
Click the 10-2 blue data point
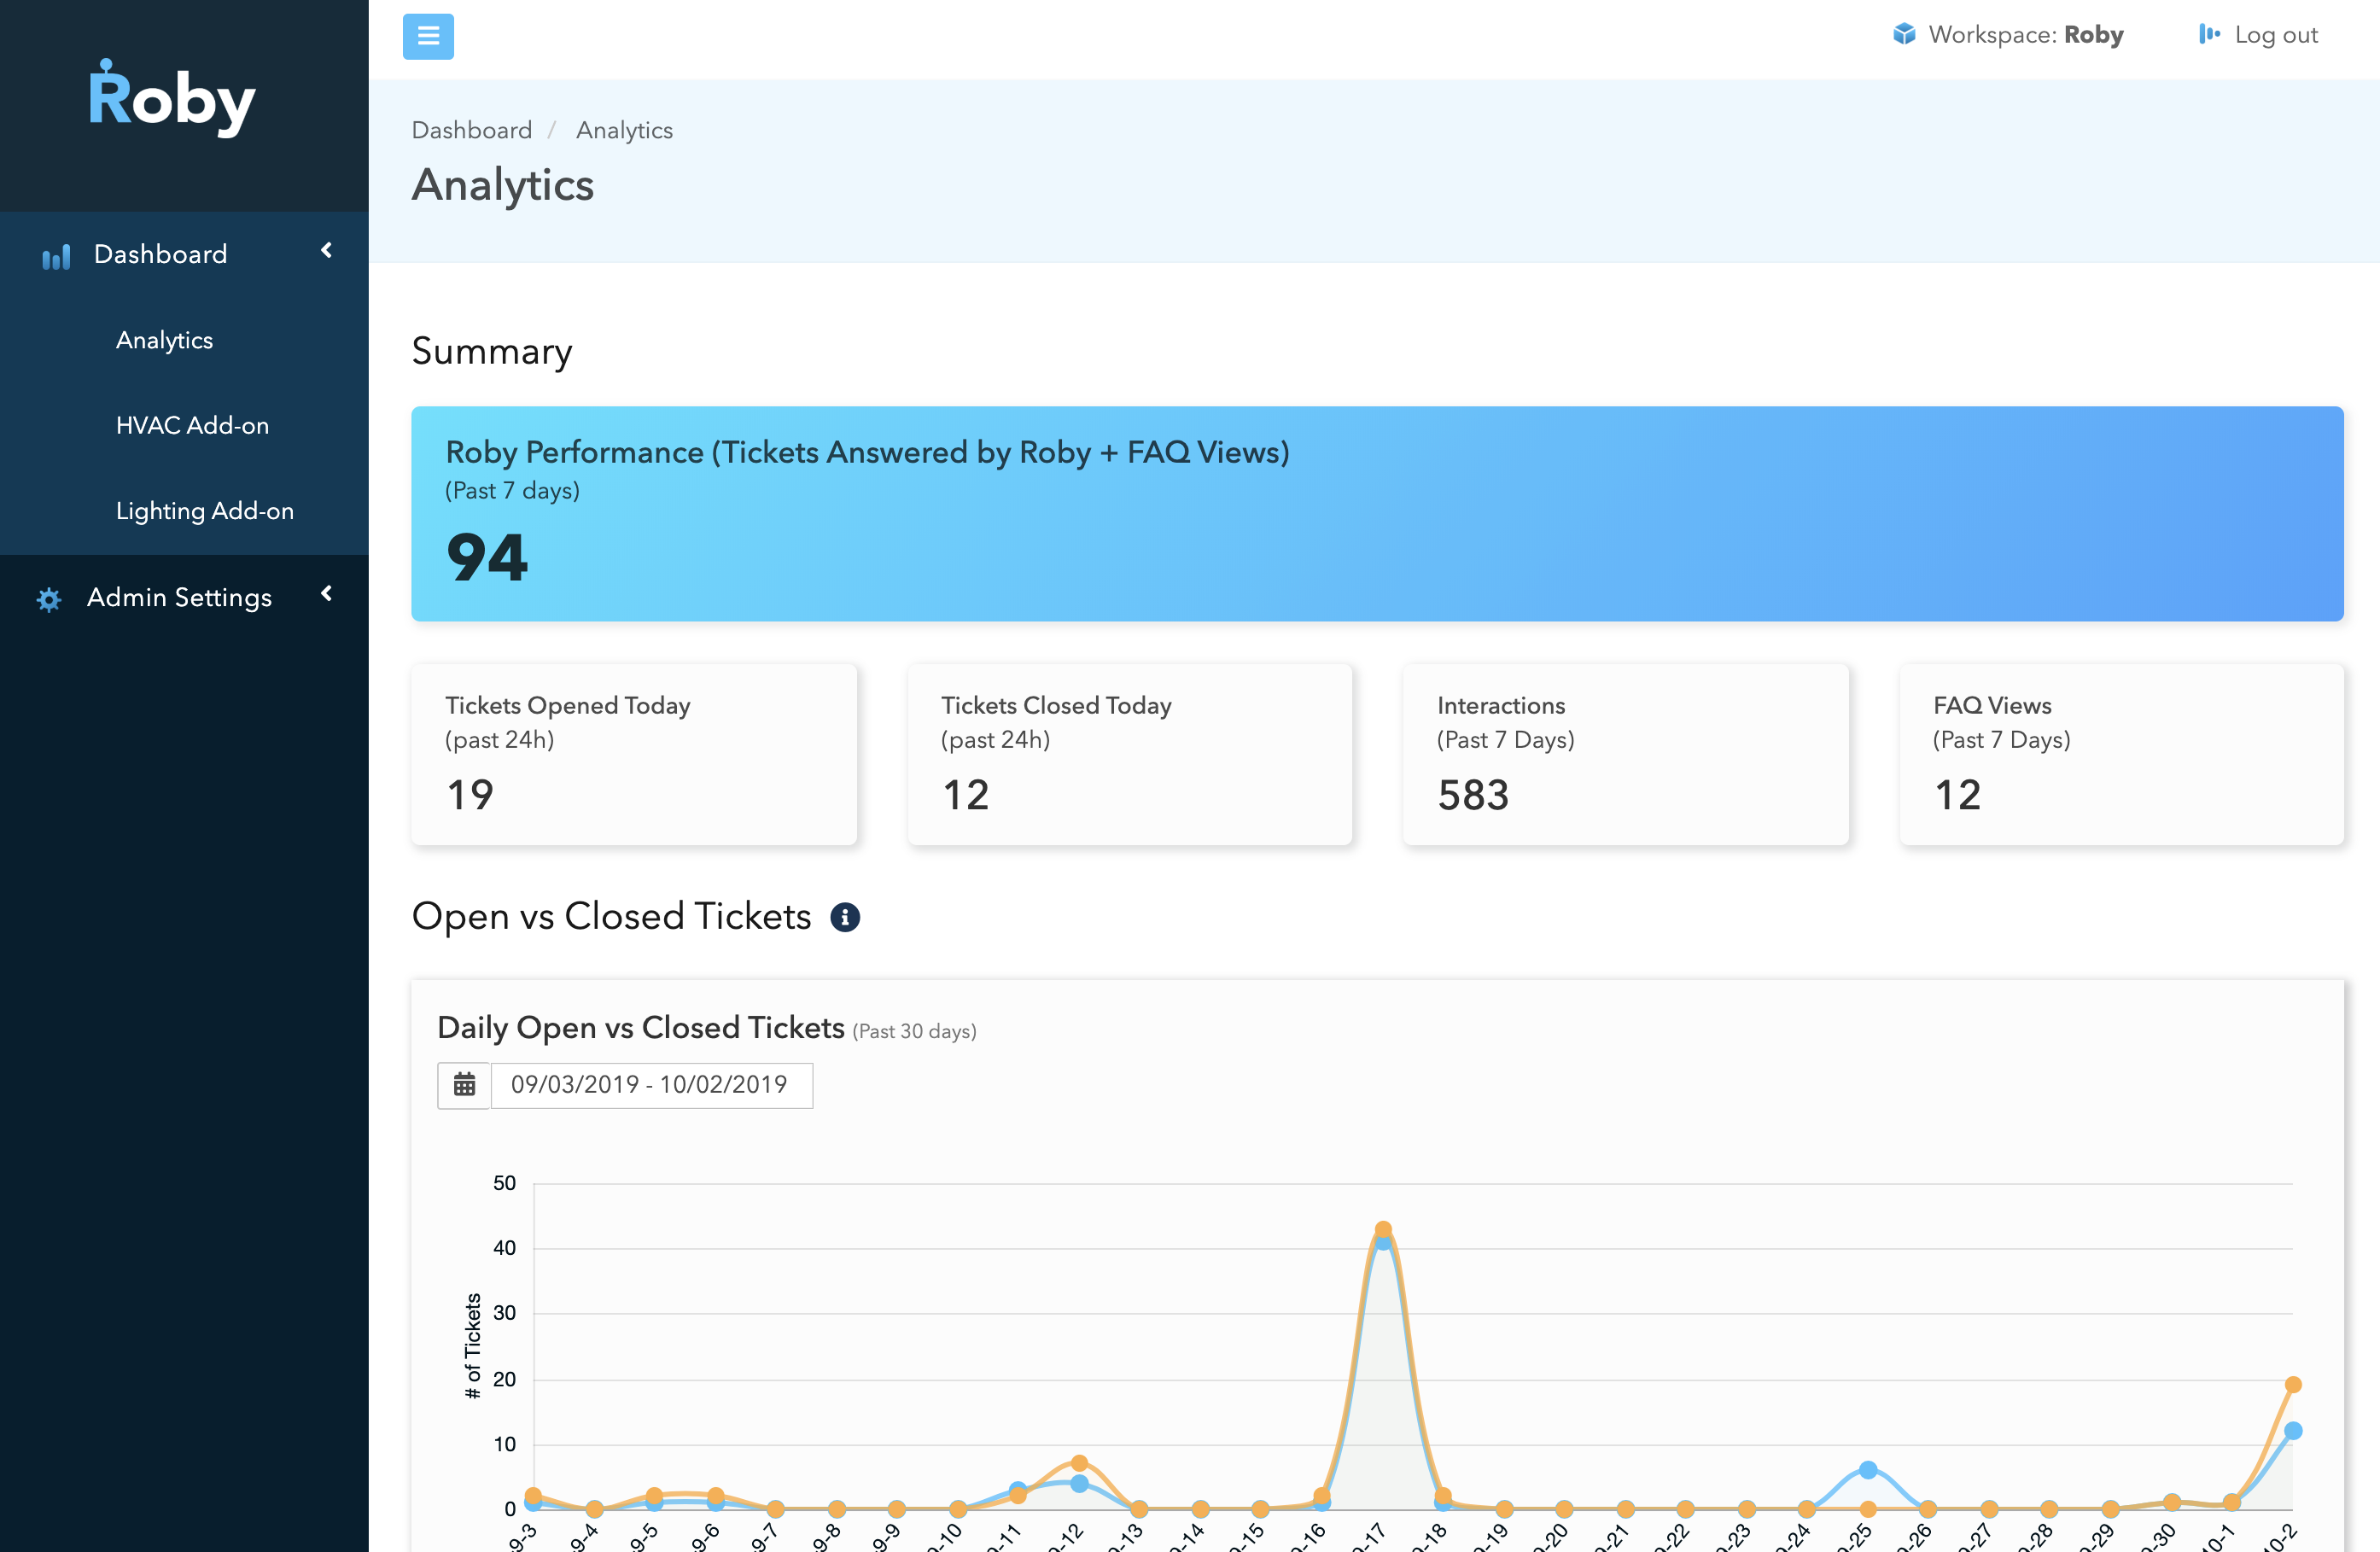point(2293,1430)
